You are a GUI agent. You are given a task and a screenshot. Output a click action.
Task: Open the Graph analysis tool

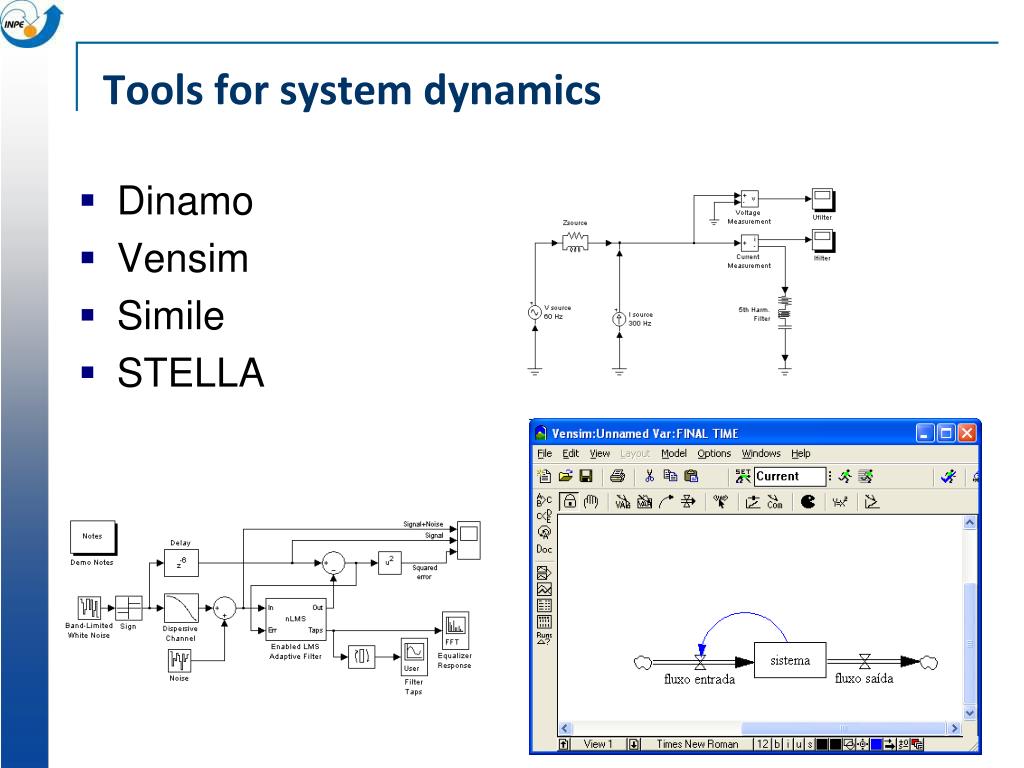coord(544,589)
